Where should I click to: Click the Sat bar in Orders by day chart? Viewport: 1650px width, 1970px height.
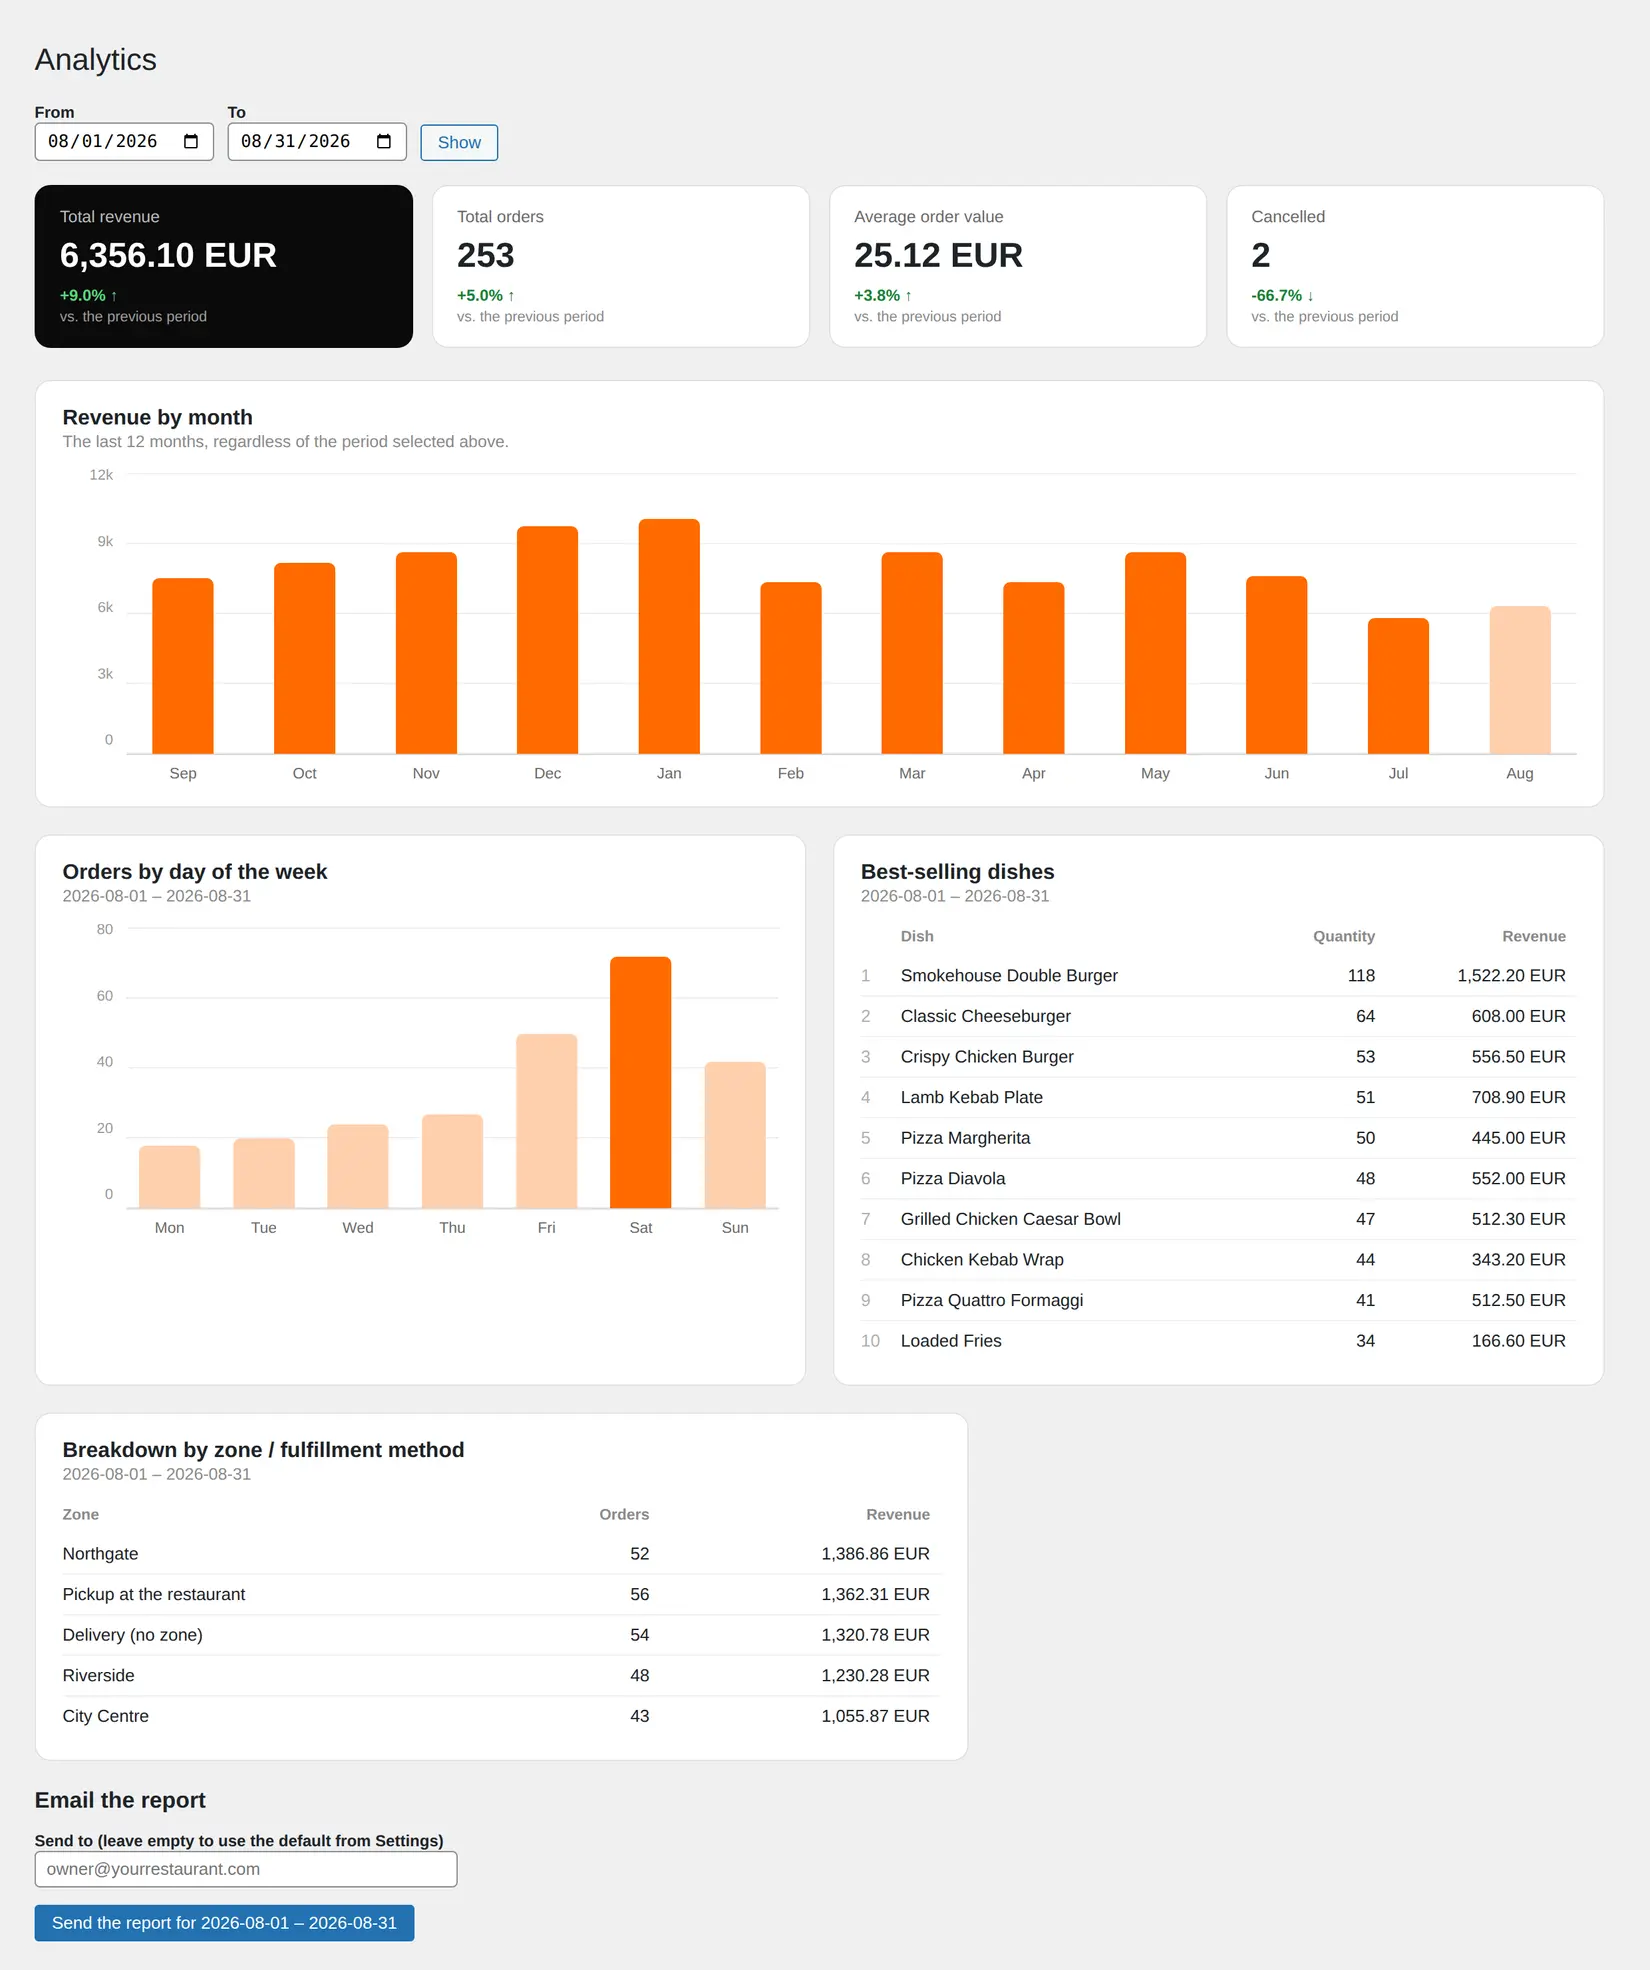click(641, 1083)
